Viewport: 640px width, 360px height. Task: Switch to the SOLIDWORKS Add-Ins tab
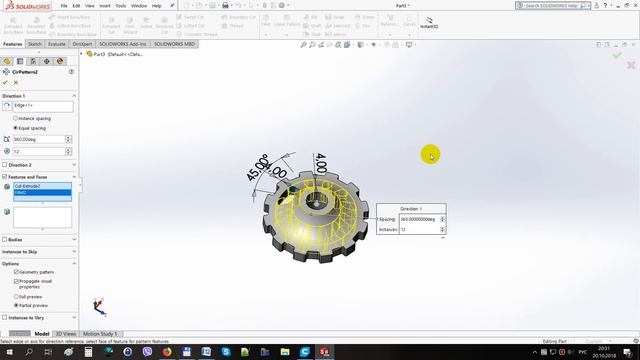[x=123, y=44]
